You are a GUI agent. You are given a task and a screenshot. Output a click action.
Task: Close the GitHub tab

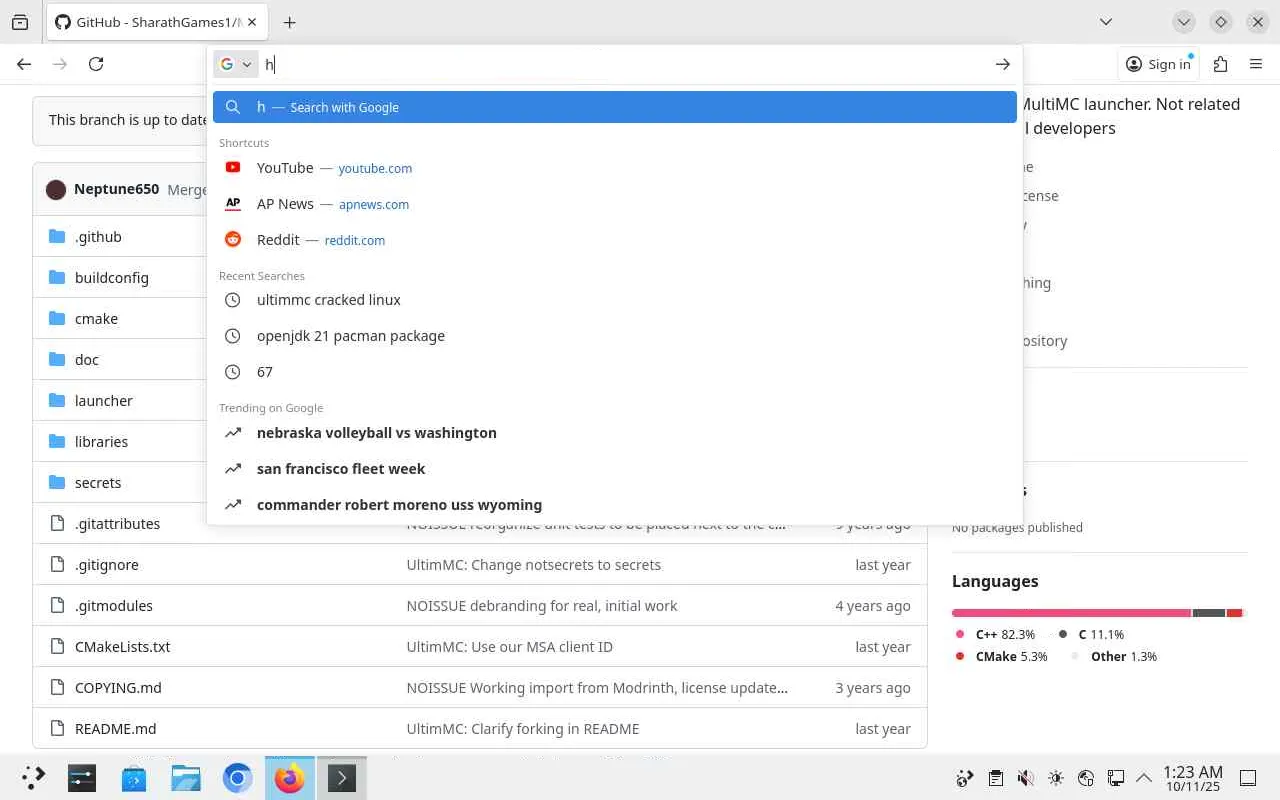pos(252,22)
